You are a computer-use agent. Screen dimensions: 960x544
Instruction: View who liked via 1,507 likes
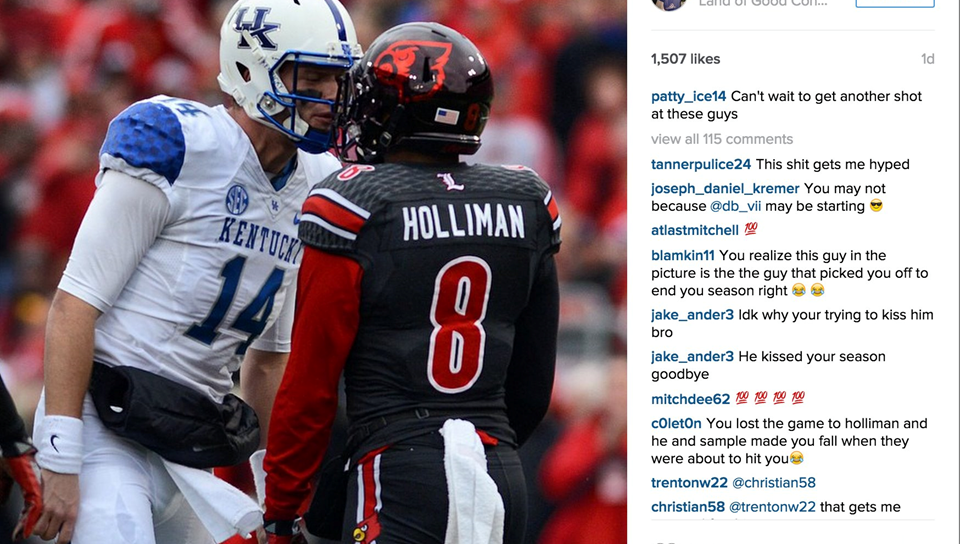685,59
